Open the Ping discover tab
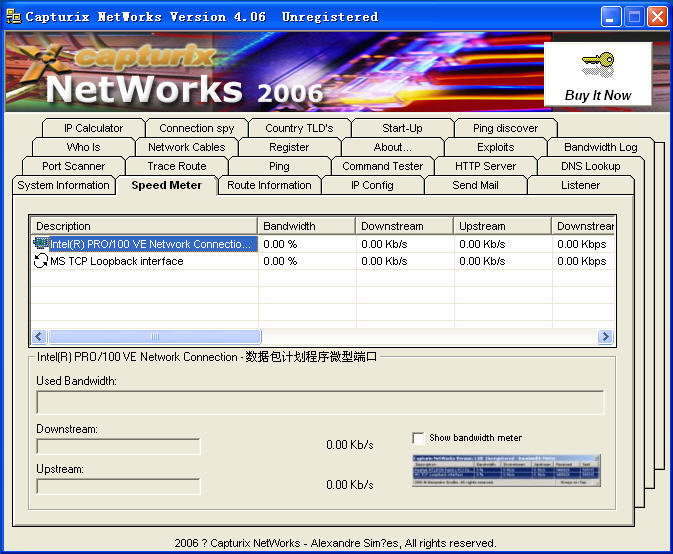Screen dimensions: 673x554 pos(505,128)
